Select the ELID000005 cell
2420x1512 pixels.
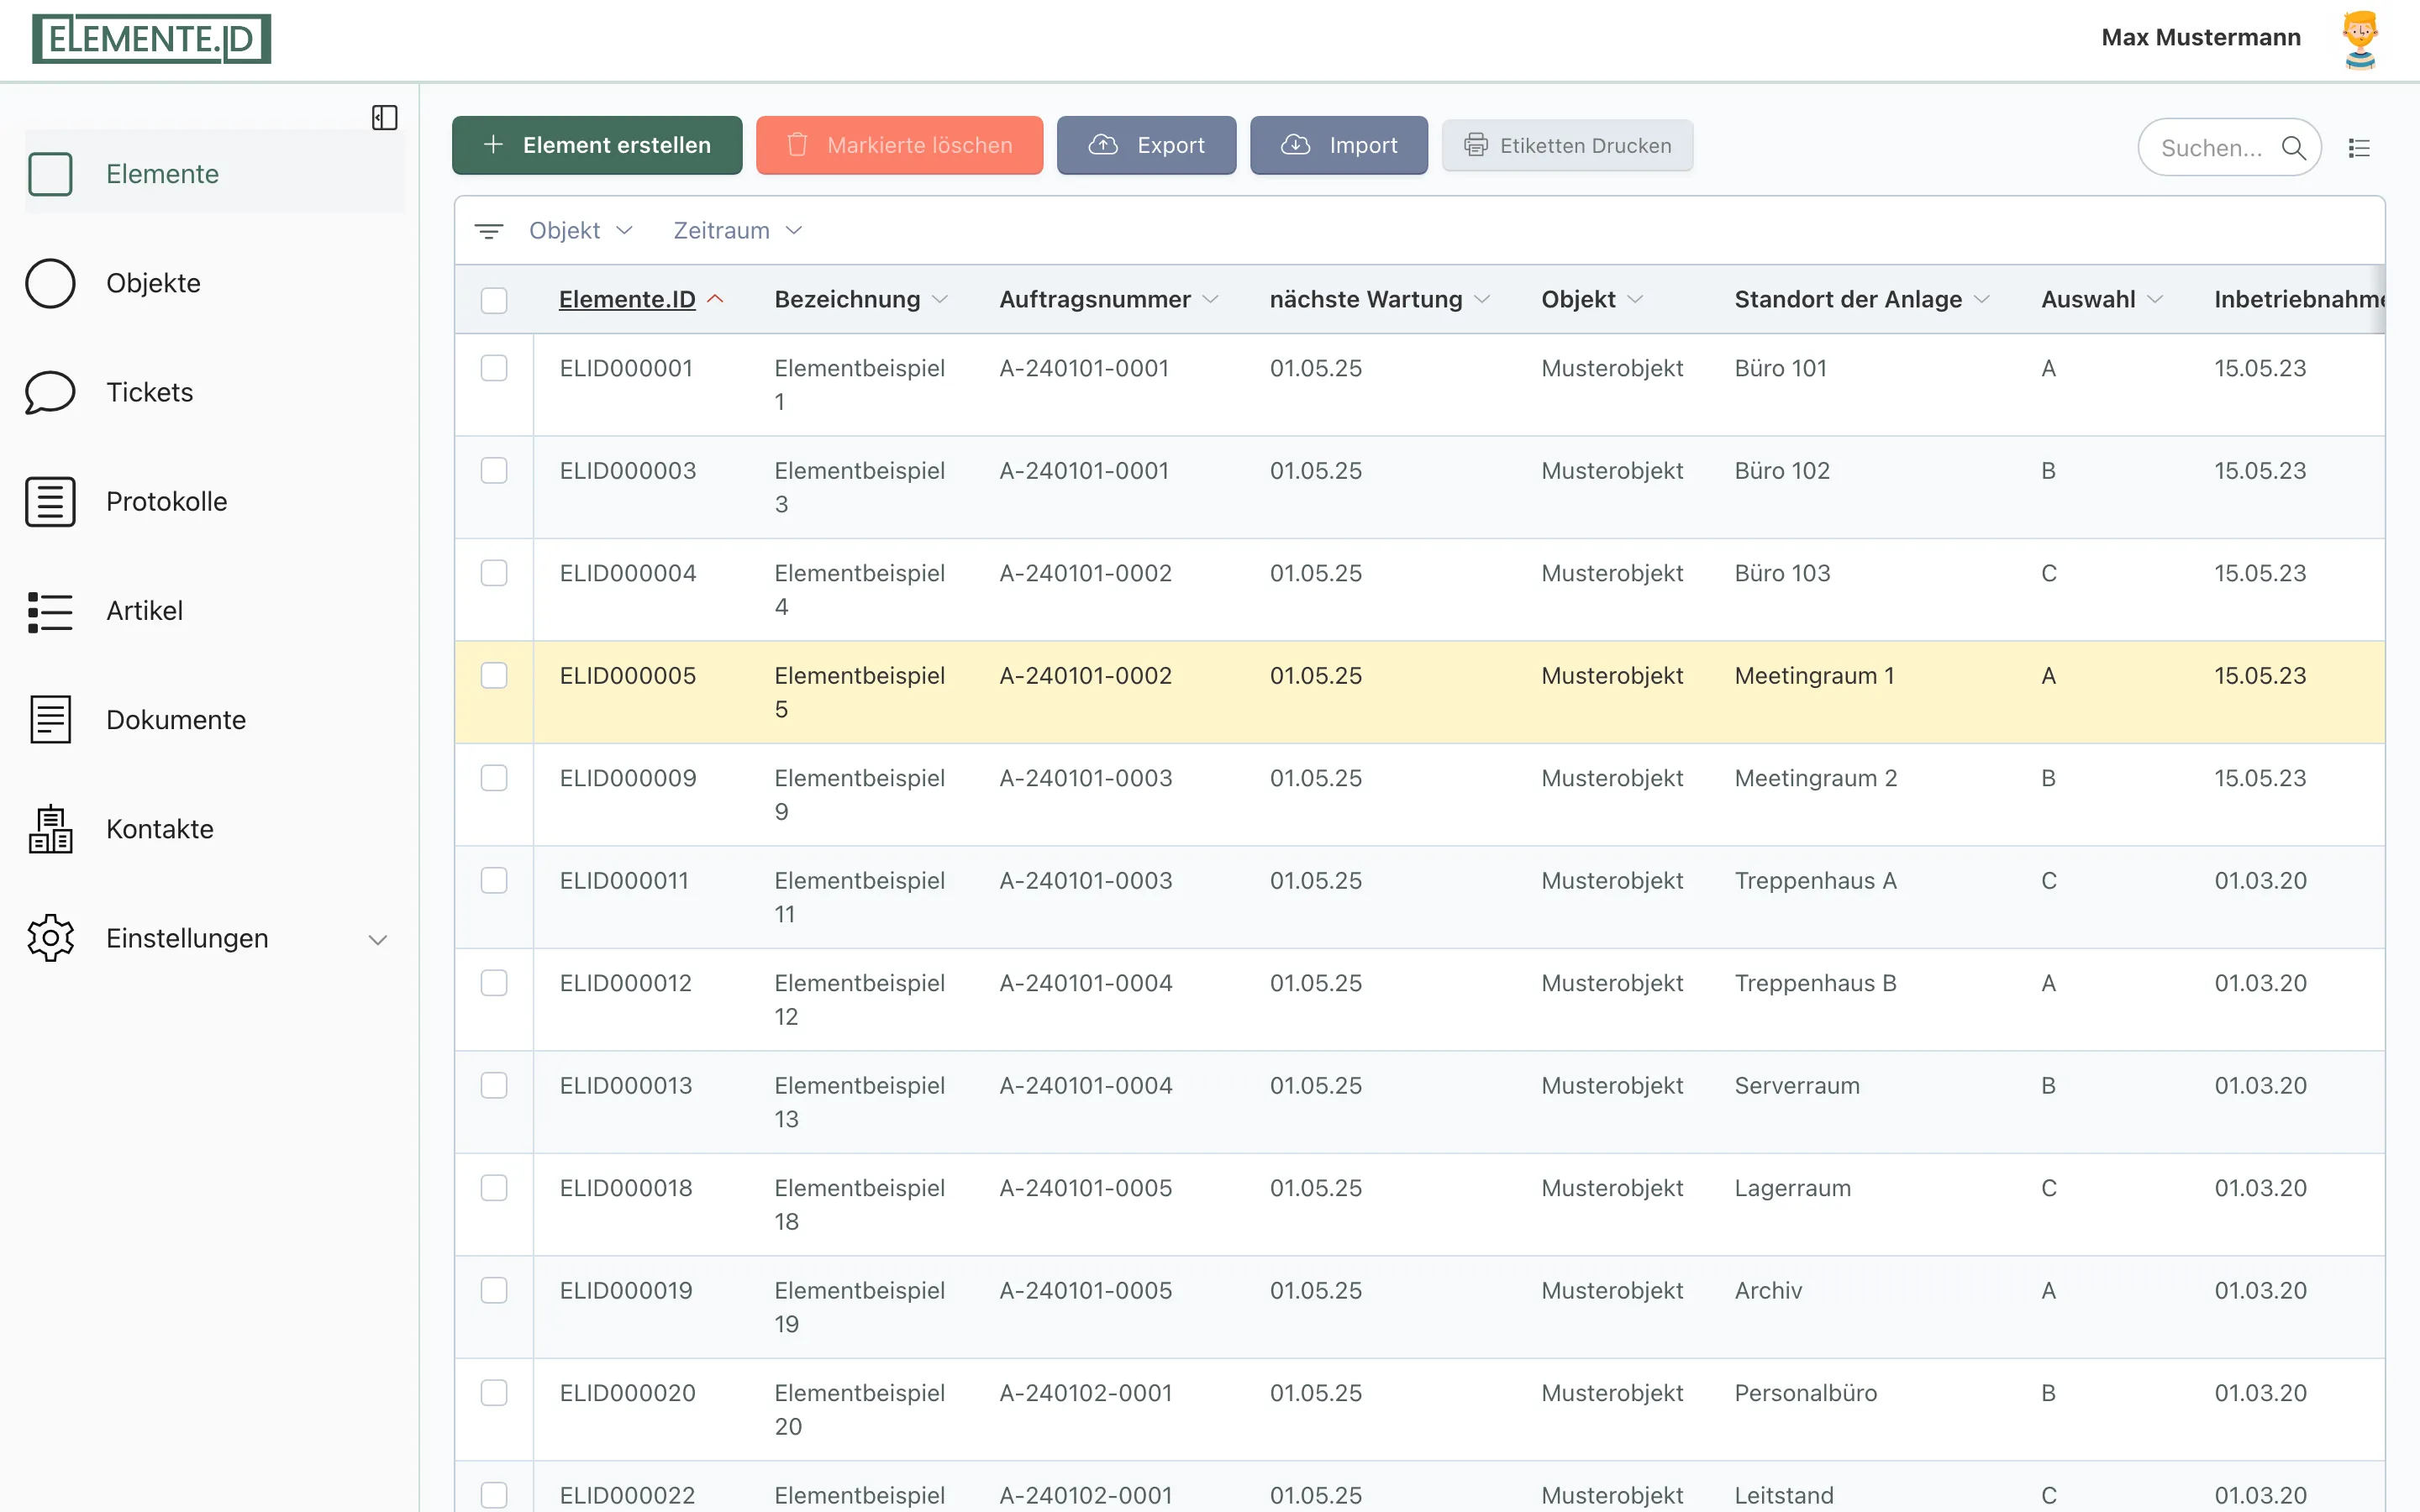coord(628,676)
